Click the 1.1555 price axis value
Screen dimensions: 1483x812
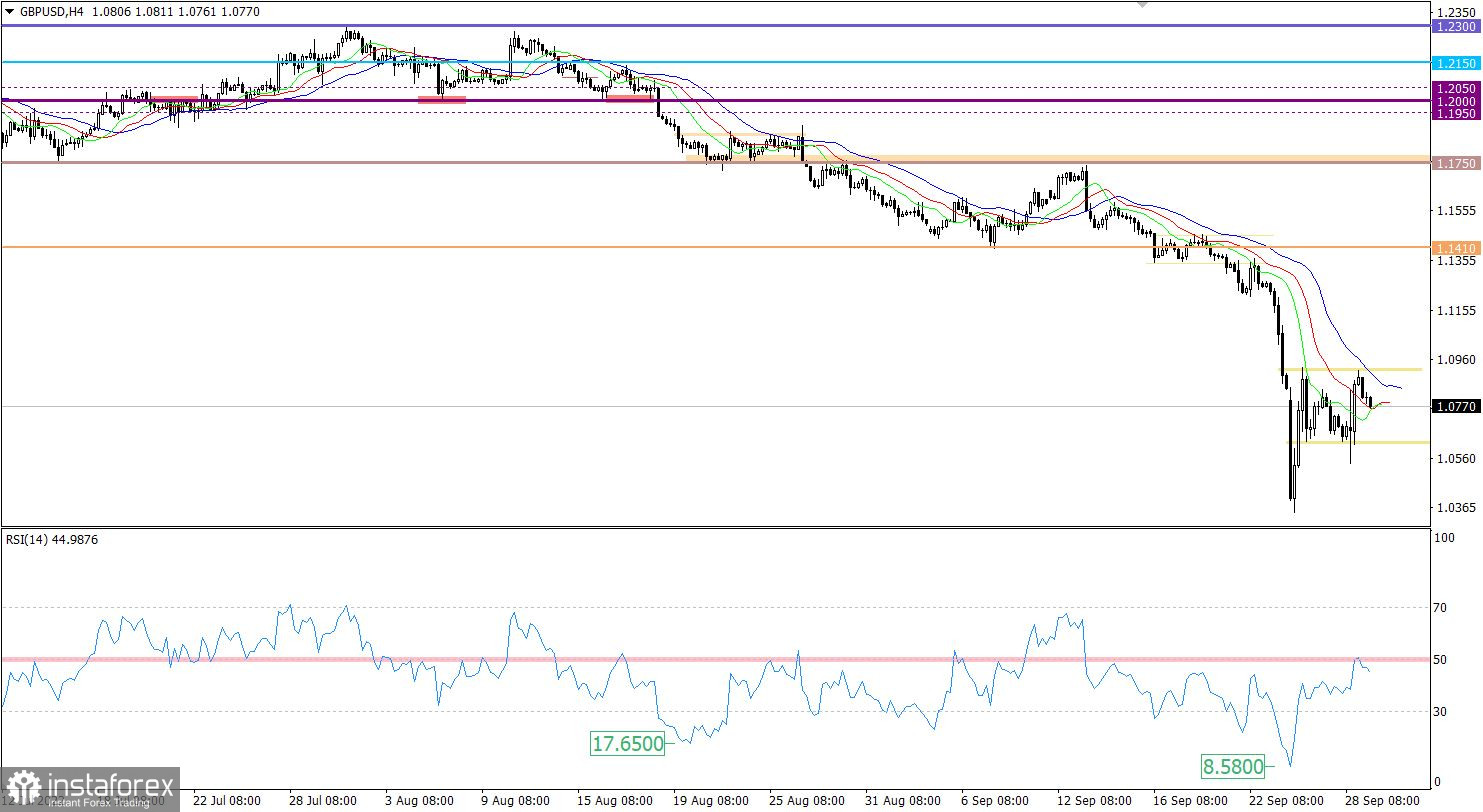tap(1456, 211)
